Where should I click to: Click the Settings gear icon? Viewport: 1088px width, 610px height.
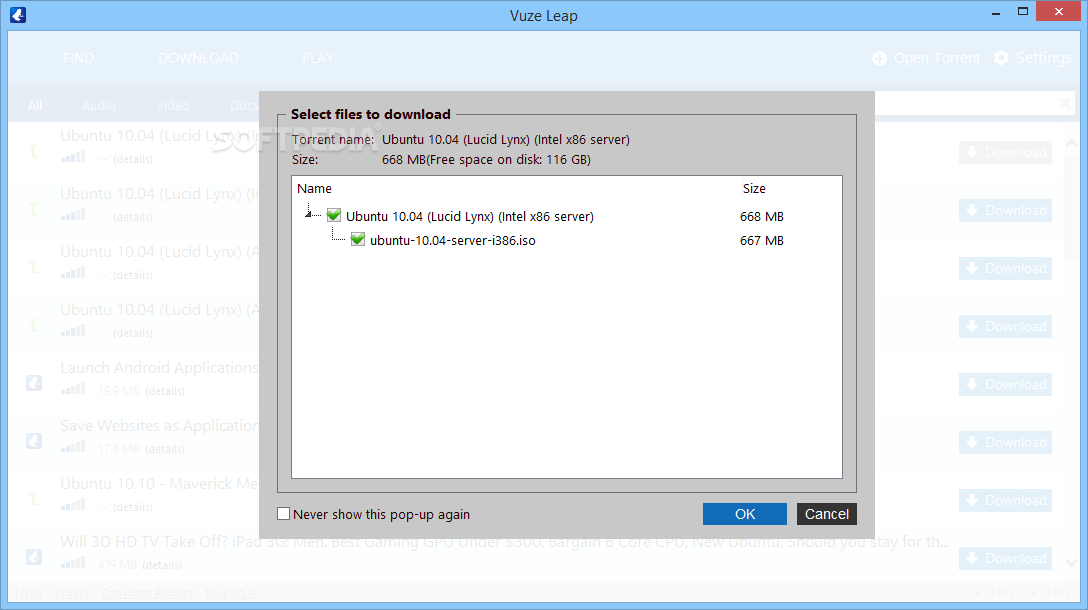click(1001, 58)
